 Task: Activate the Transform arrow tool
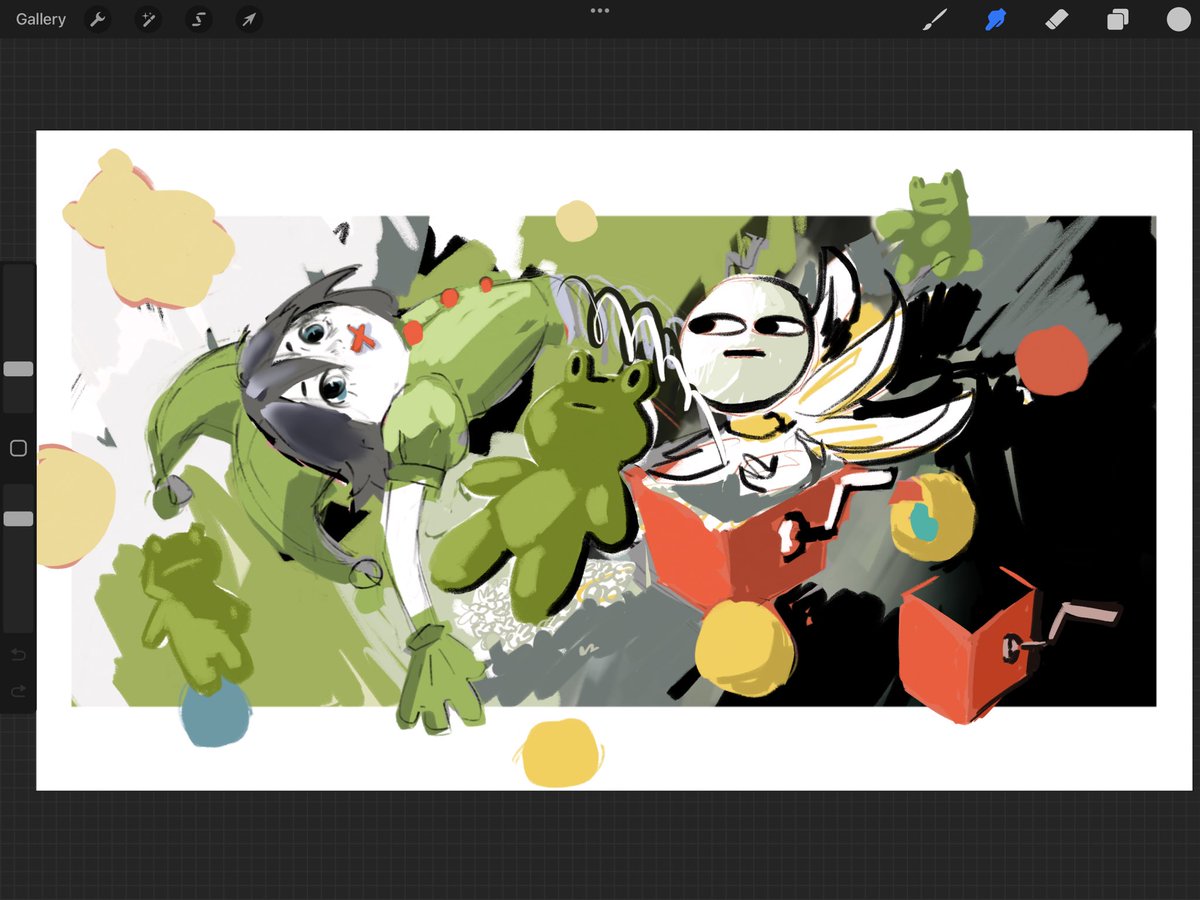(249, 19)
